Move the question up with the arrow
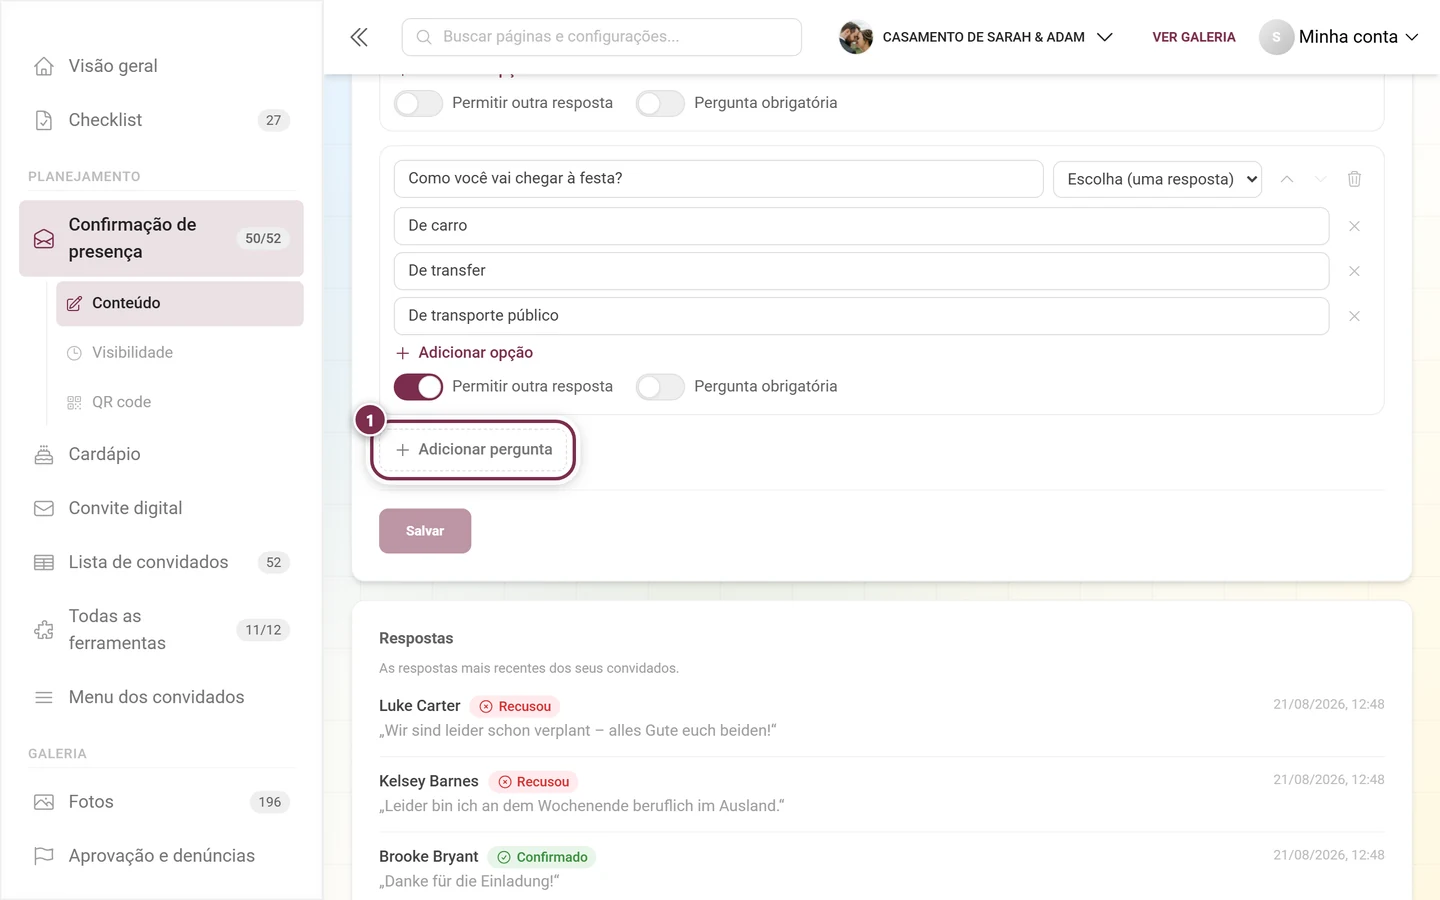The image size is (1440, 900). tap(1287, 179)
